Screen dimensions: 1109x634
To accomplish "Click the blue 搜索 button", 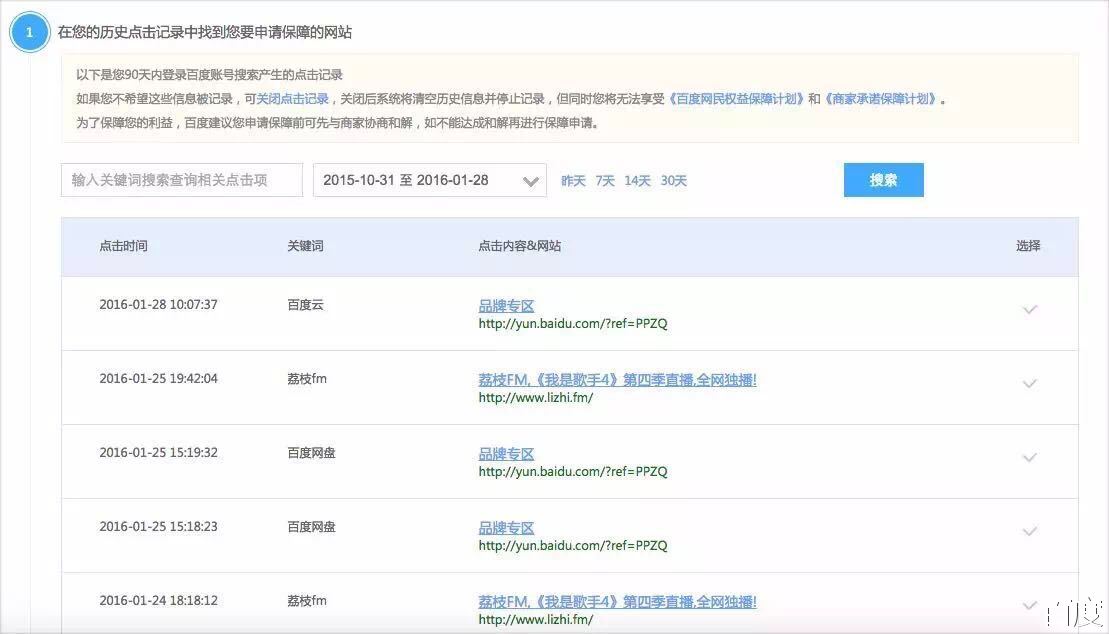I will tap(883, 180).
